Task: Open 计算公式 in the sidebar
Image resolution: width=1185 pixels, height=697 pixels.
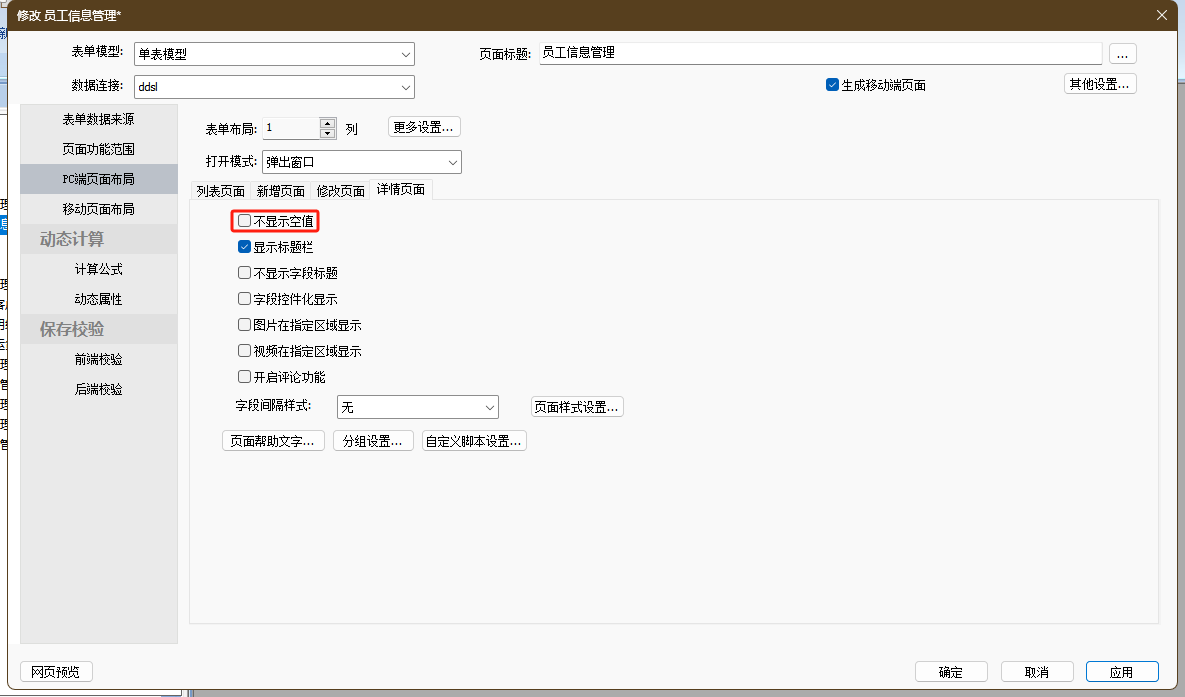Action: [x=98, y=269]
